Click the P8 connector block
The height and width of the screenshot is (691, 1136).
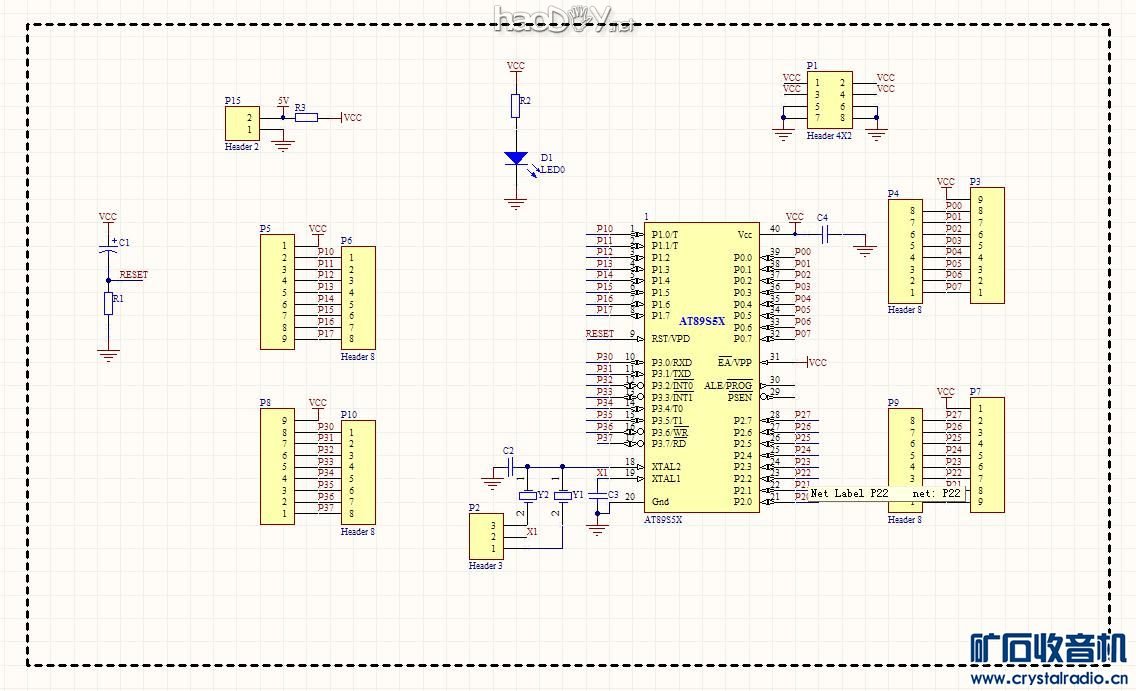[x=277, y=467]
